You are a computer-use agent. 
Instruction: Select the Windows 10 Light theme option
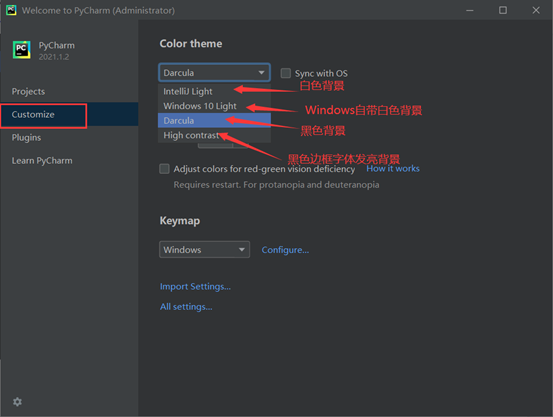coord(214,106)
